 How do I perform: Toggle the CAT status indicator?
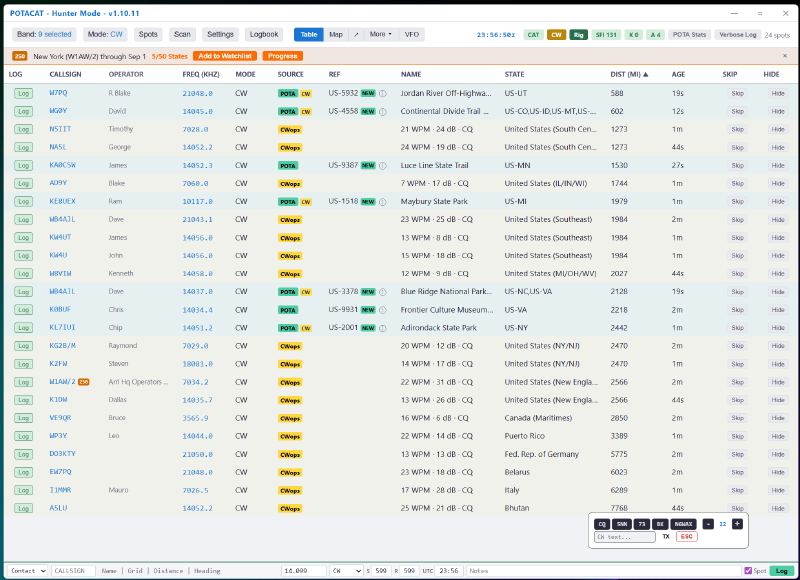tap(533, 35)
